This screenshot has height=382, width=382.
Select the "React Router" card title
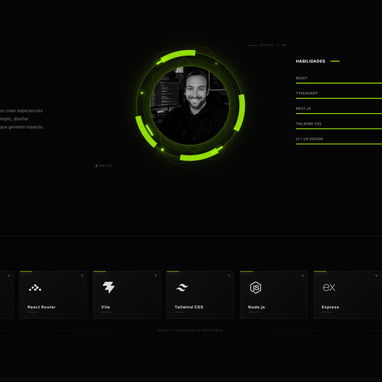click(x=42, y=307)
